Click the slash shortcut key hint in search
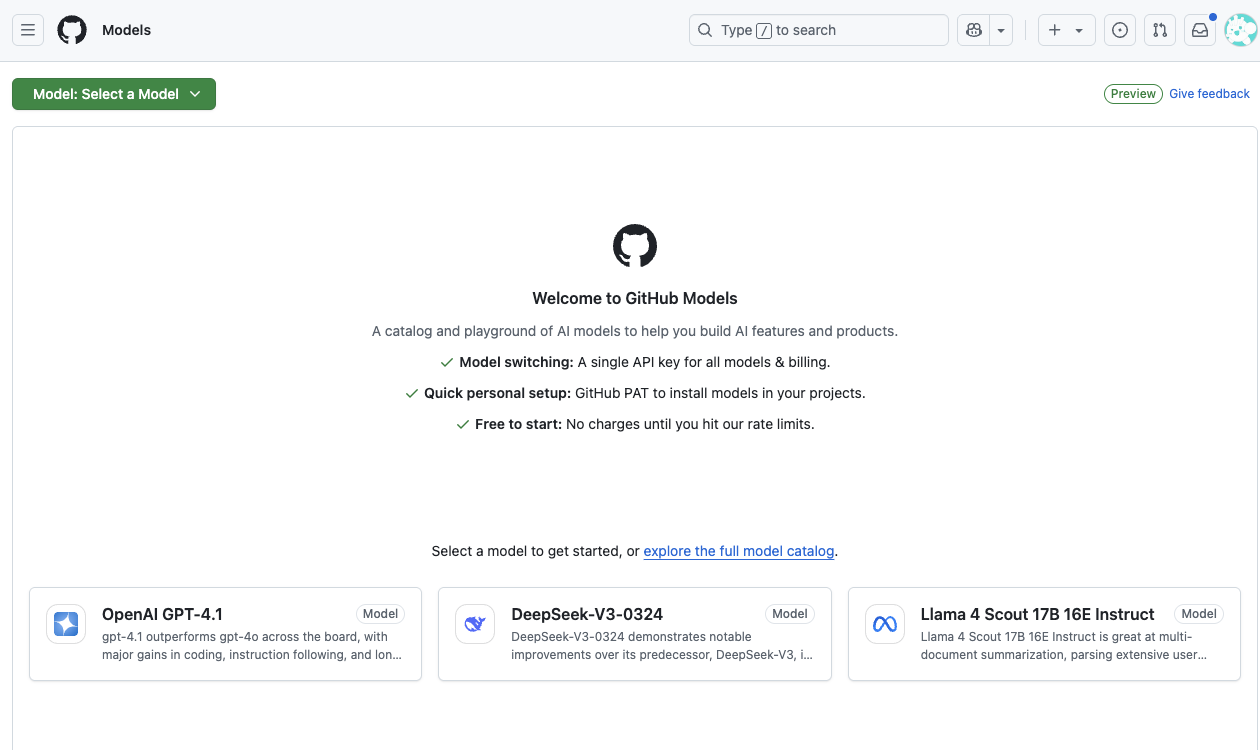The height and width of the screenshot is (750, 1260). pos(764,31)
